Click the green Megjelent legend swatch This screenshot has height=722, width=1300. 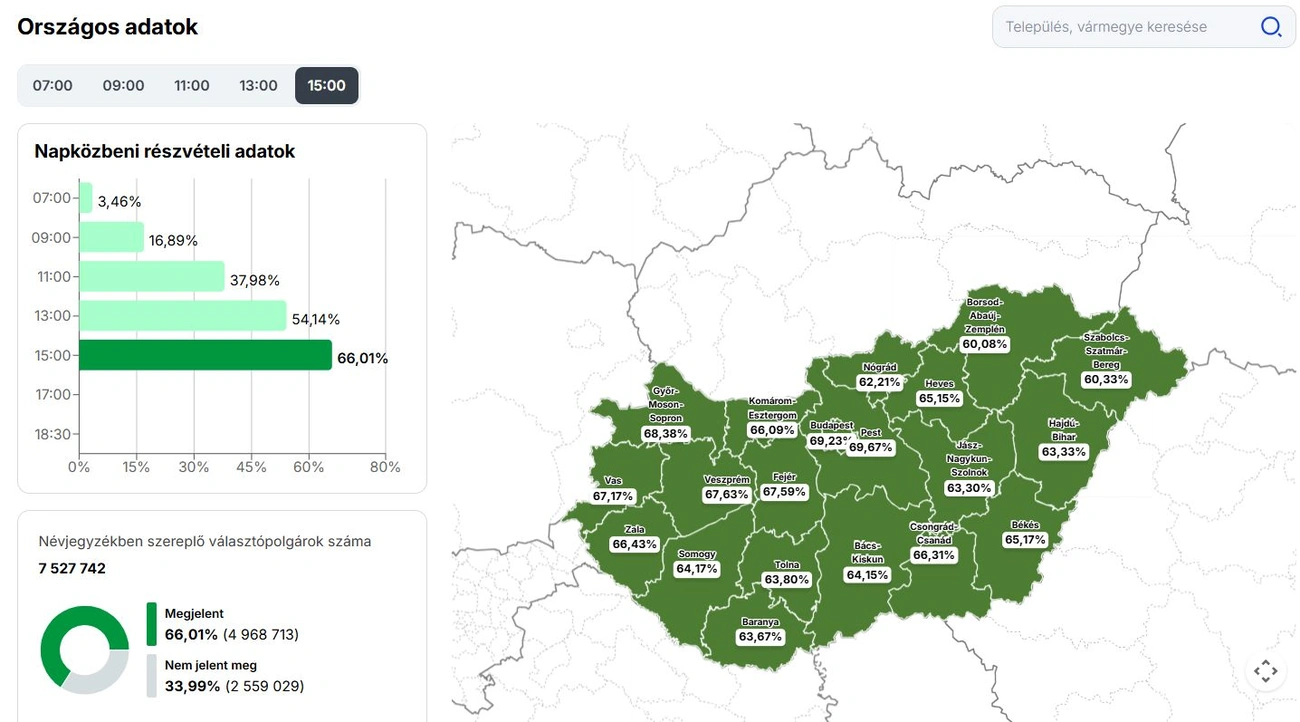click(x=151, y=624)
